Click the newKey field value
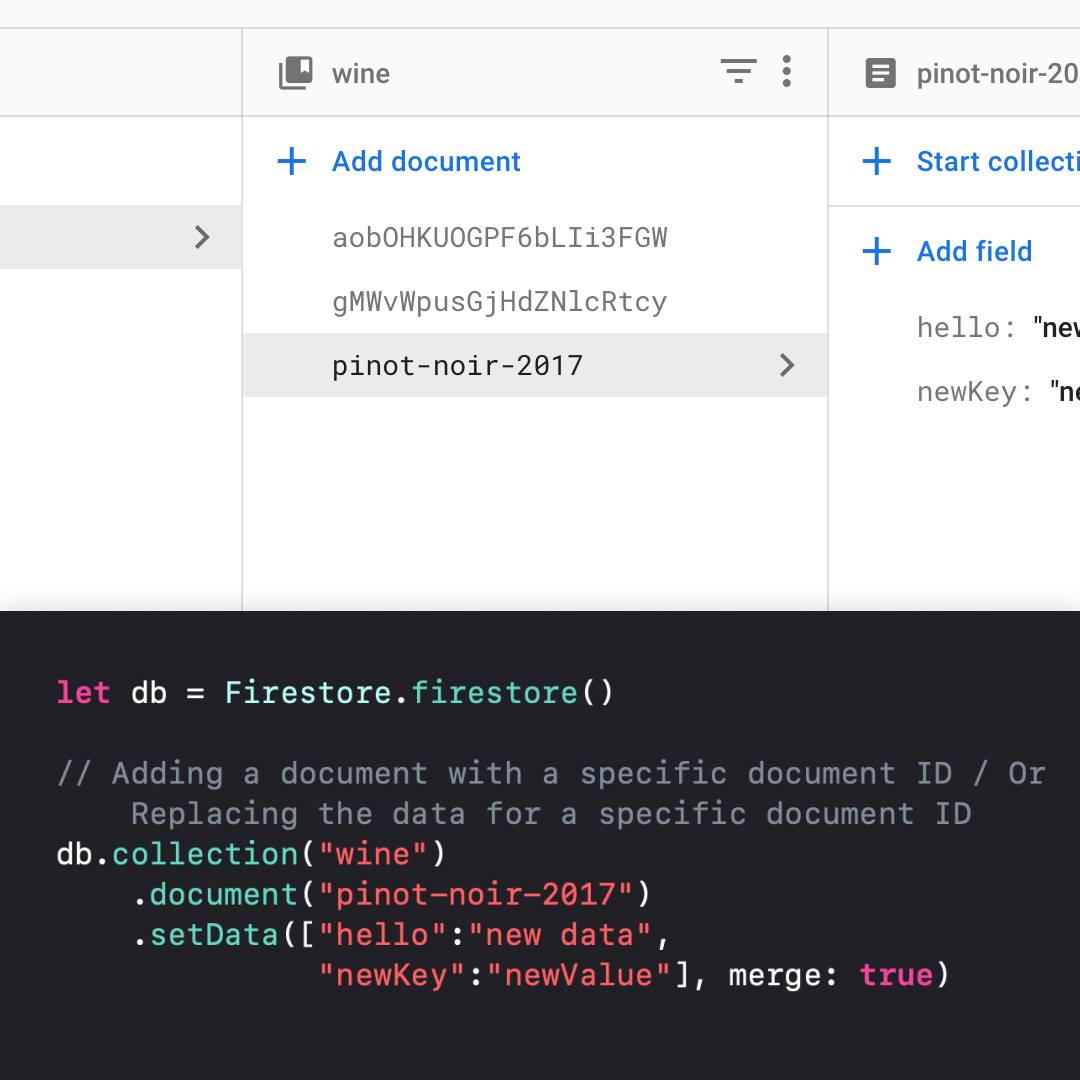Screen dimensions: 1080x1080 coord(1065,391)
